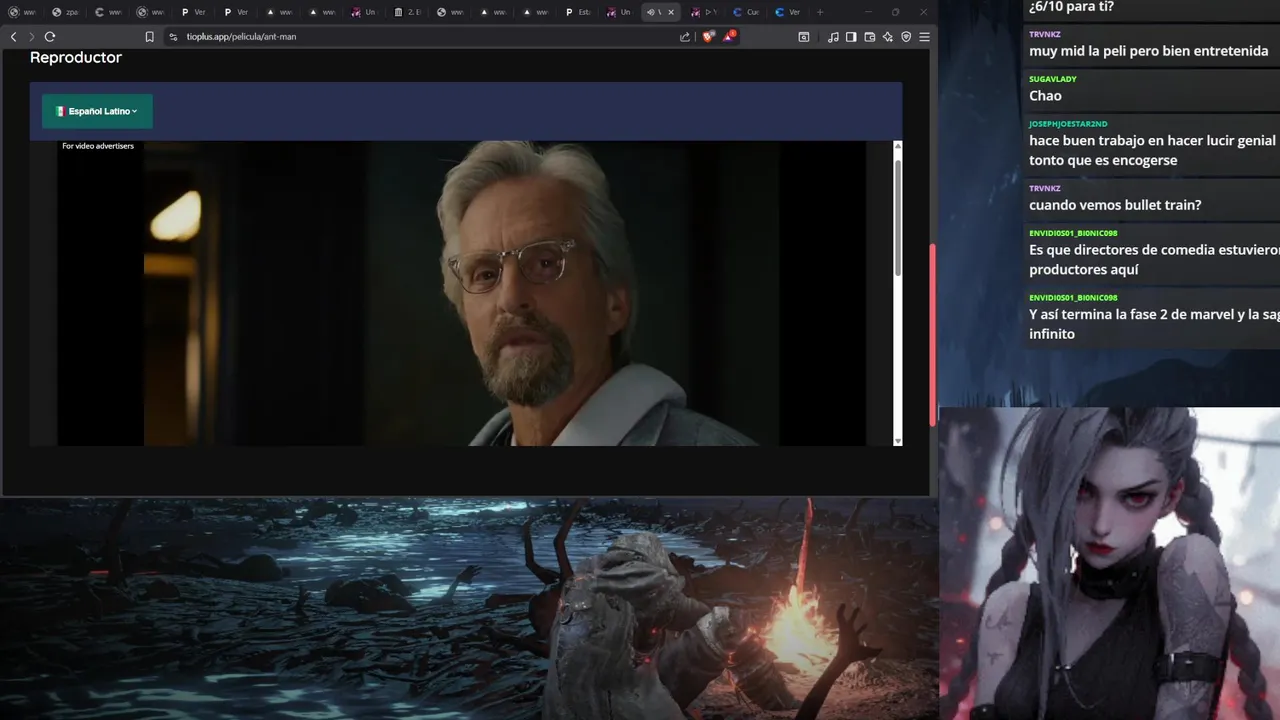Click chat message "cuando vemos bullet train?"
1280x720 pixels.
coord(1115,205)
